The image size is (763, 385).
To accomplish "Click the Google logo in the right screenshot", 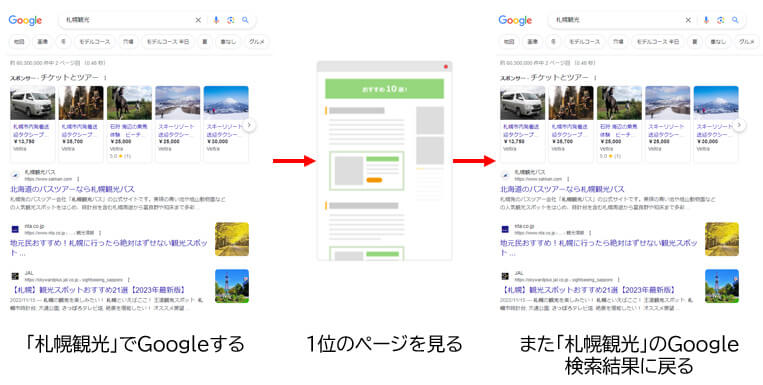I will [515, 20].
